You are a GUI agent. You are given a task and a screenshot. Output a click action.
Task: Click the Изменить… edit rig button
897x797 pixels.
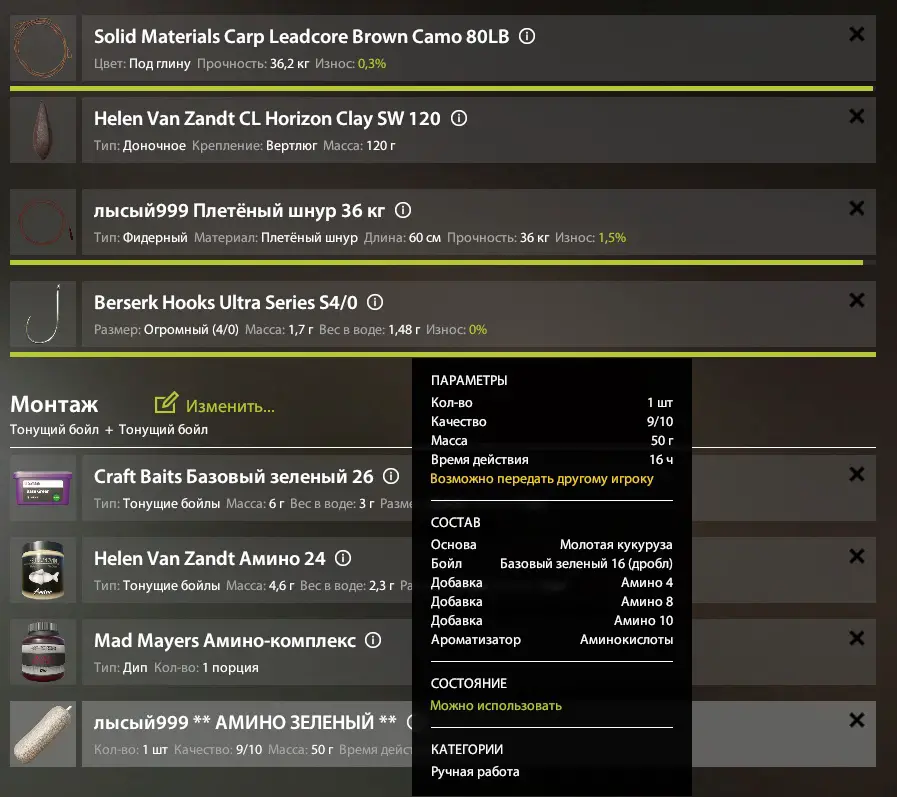coord(215,405)
